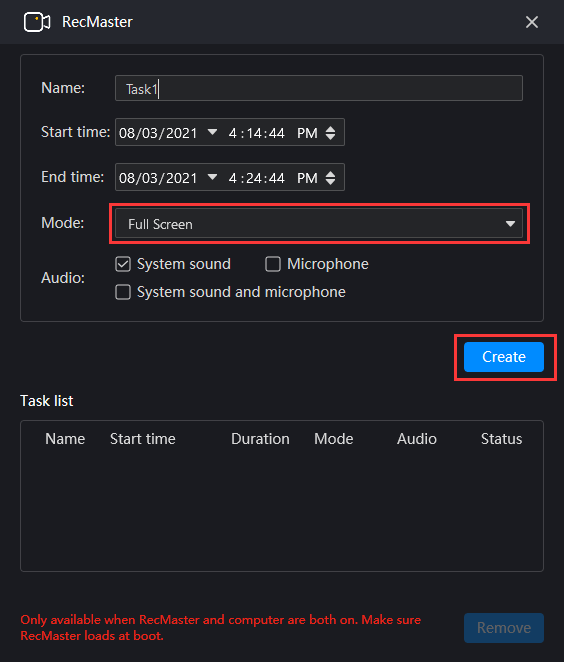Uncheck the System sound checkbox

click(123, 264)
